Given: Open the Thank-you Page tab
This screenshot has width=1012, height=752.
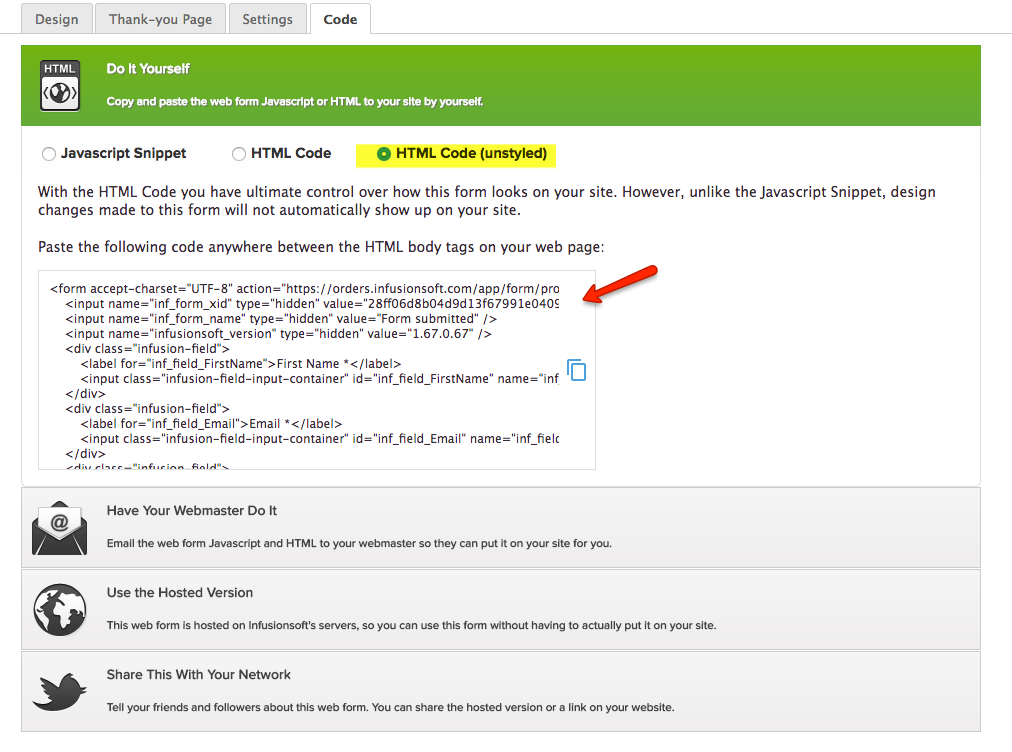Looking at the screenshot, I should pyautogui.click(x=160, y=19).
